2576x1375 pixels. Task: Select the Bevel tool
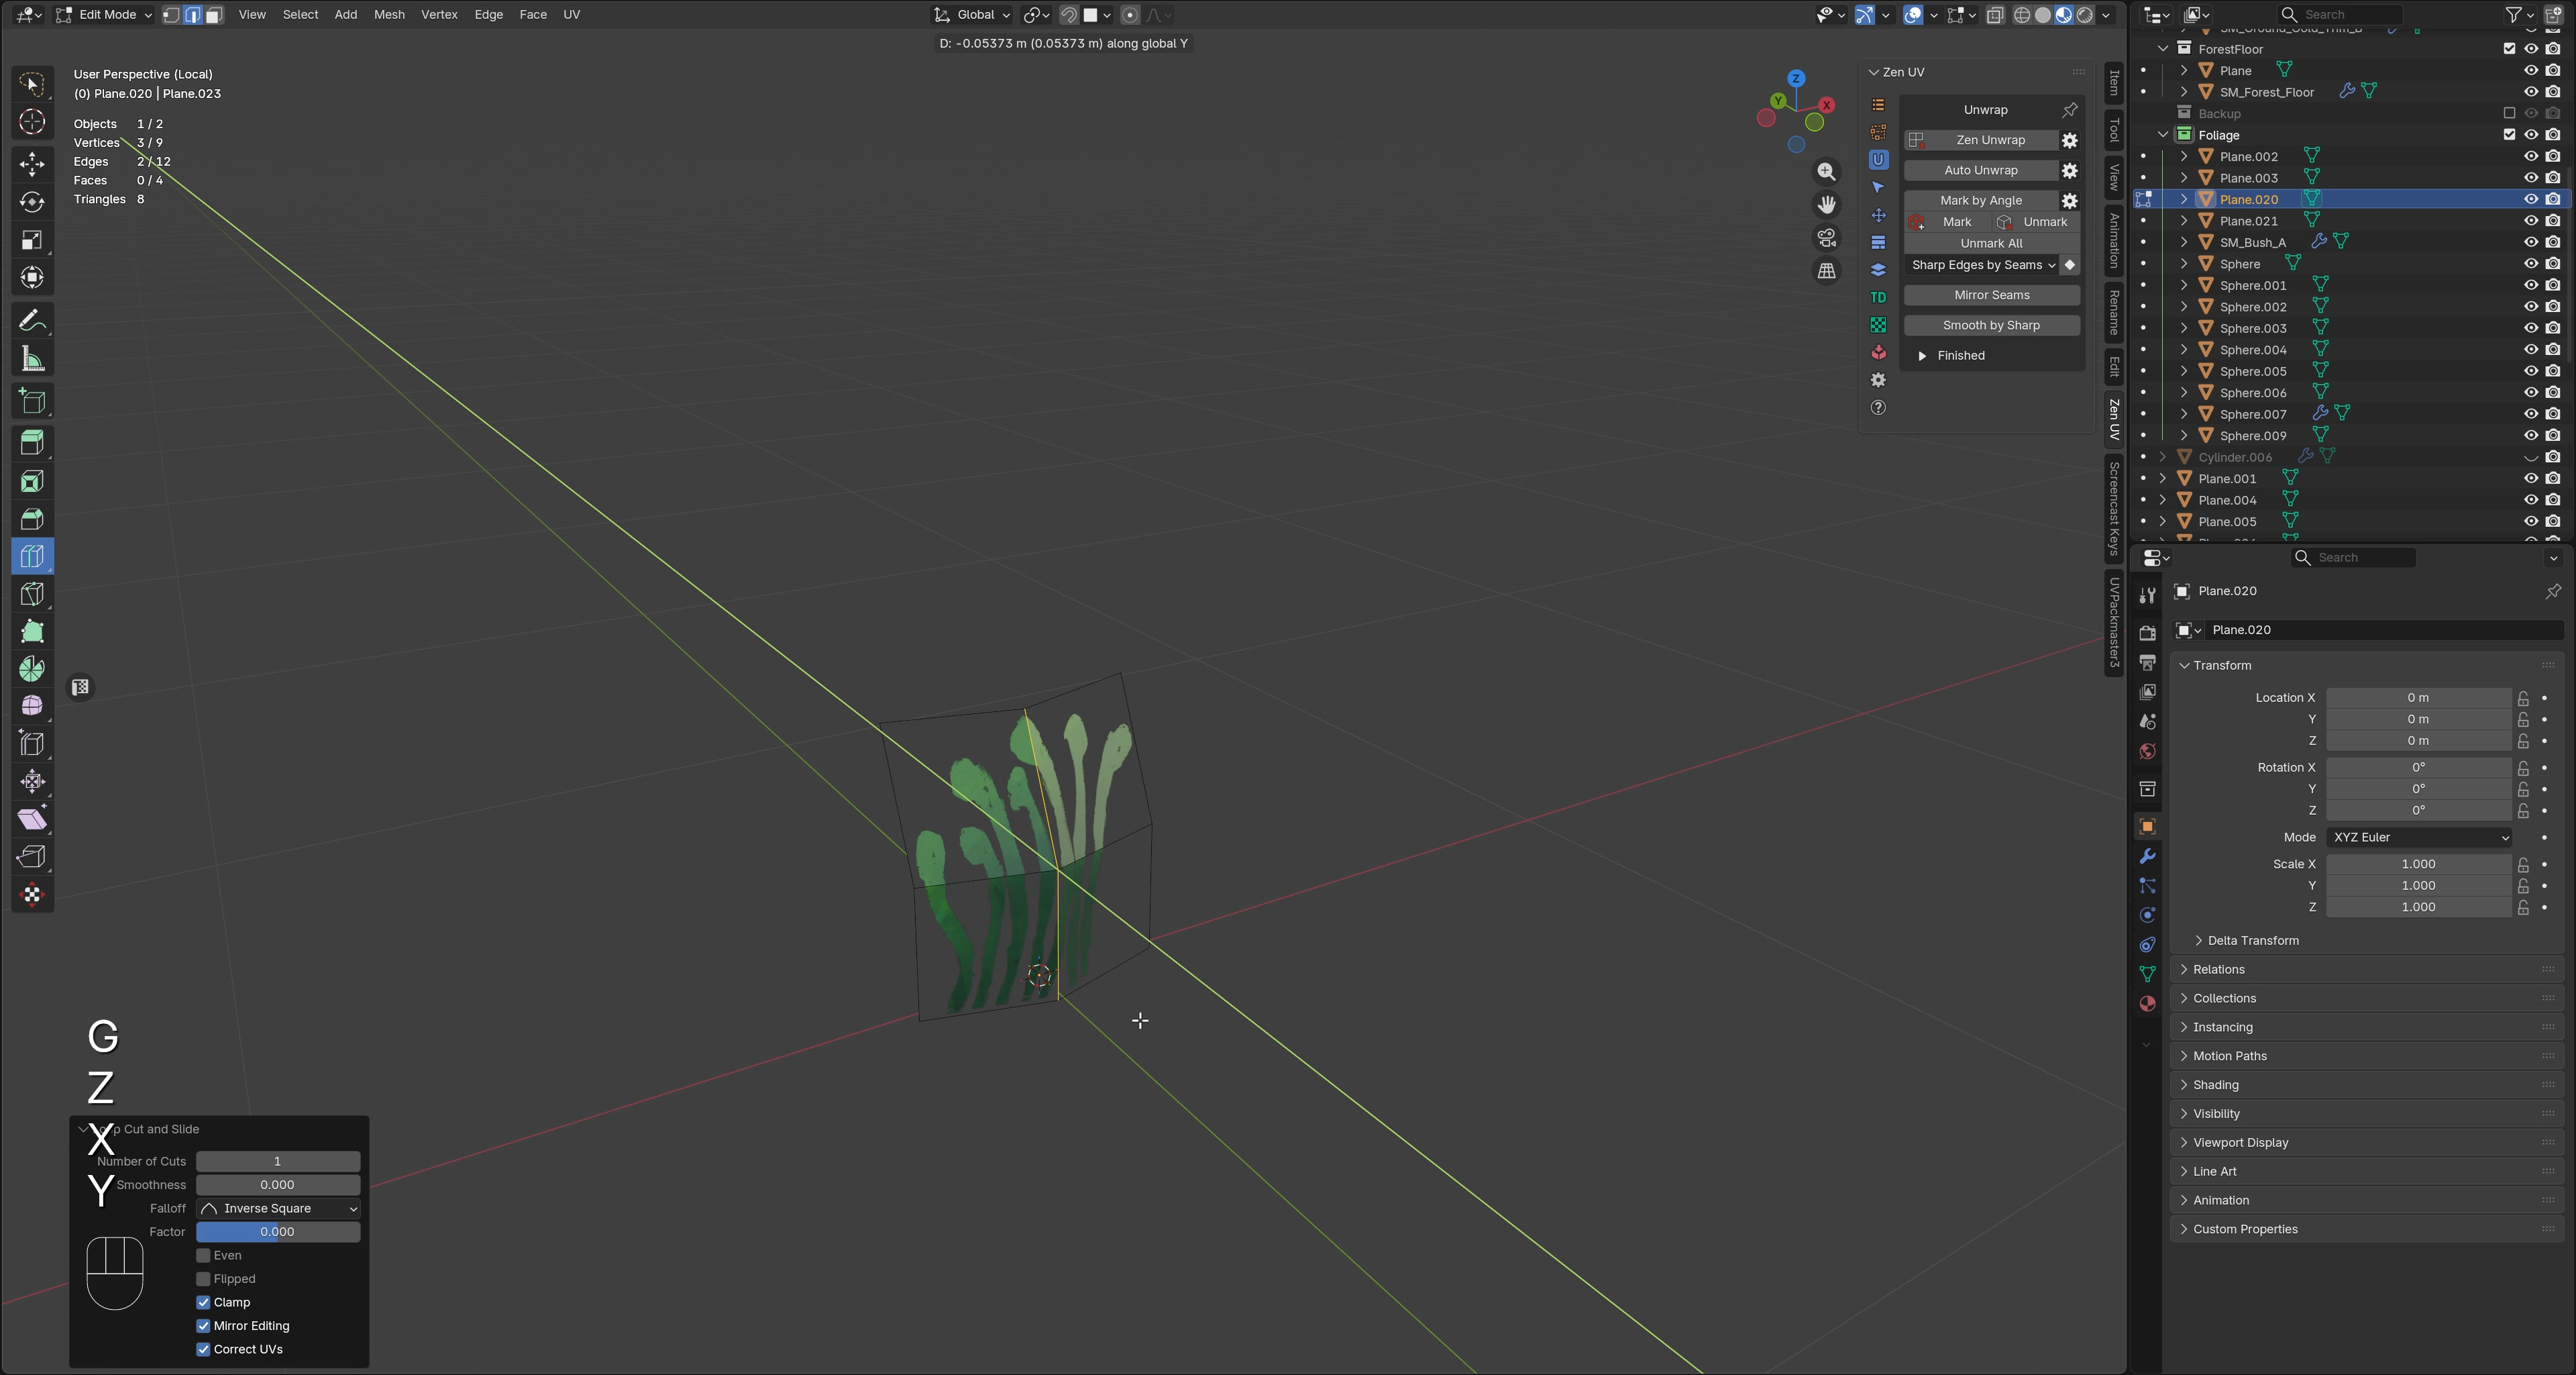tap(32, 519)
